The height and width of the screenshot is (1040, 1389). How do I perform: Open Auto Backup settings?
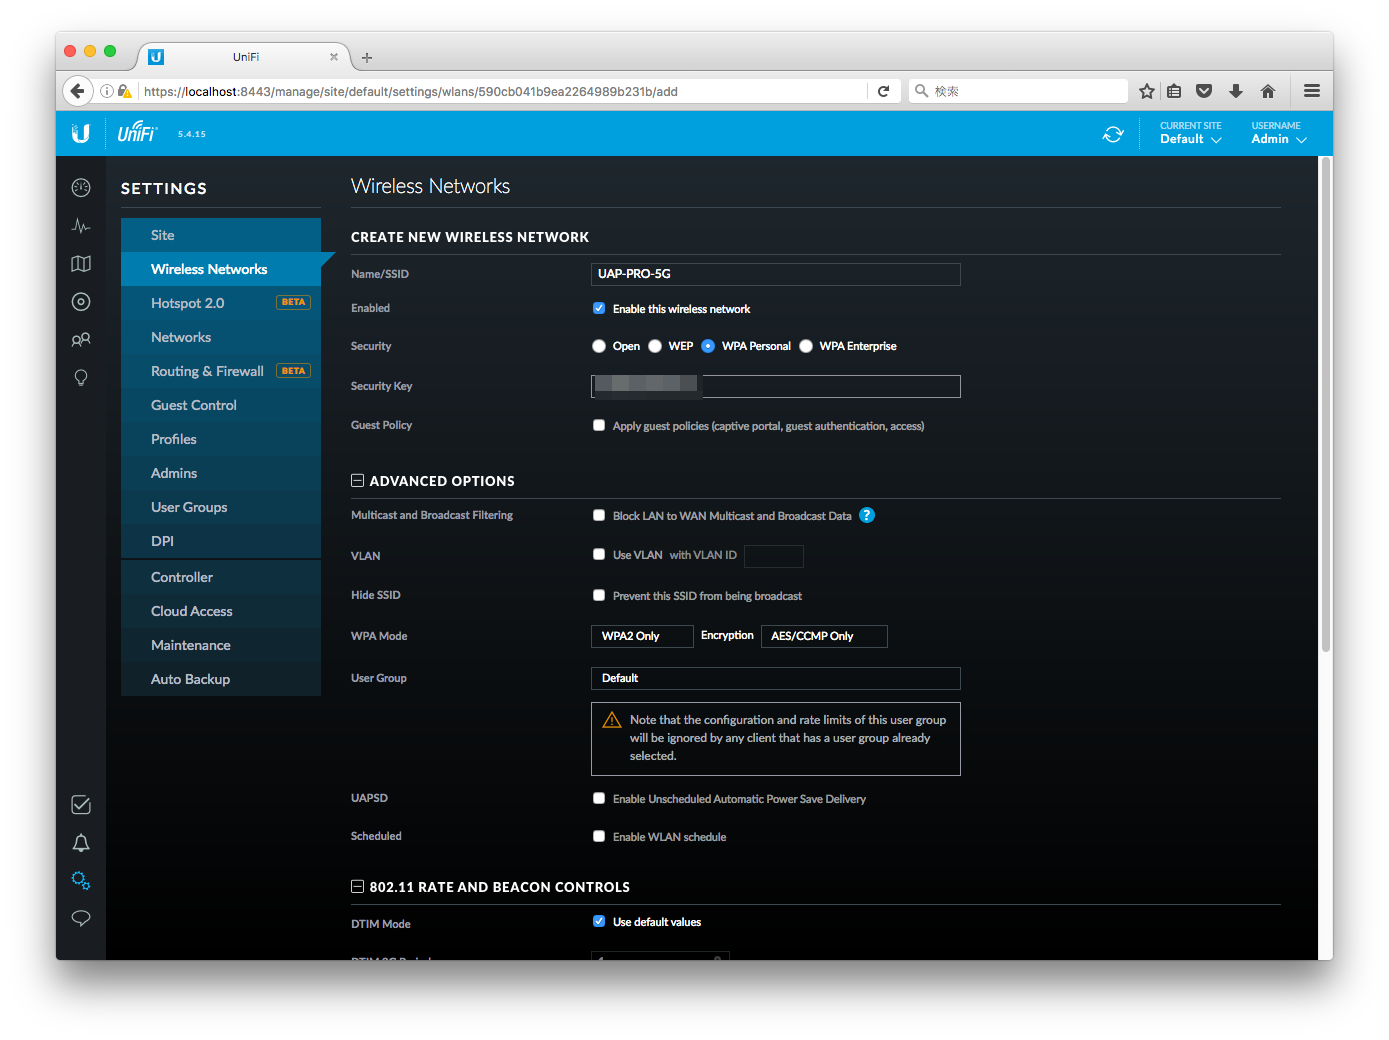click(221, 679)
